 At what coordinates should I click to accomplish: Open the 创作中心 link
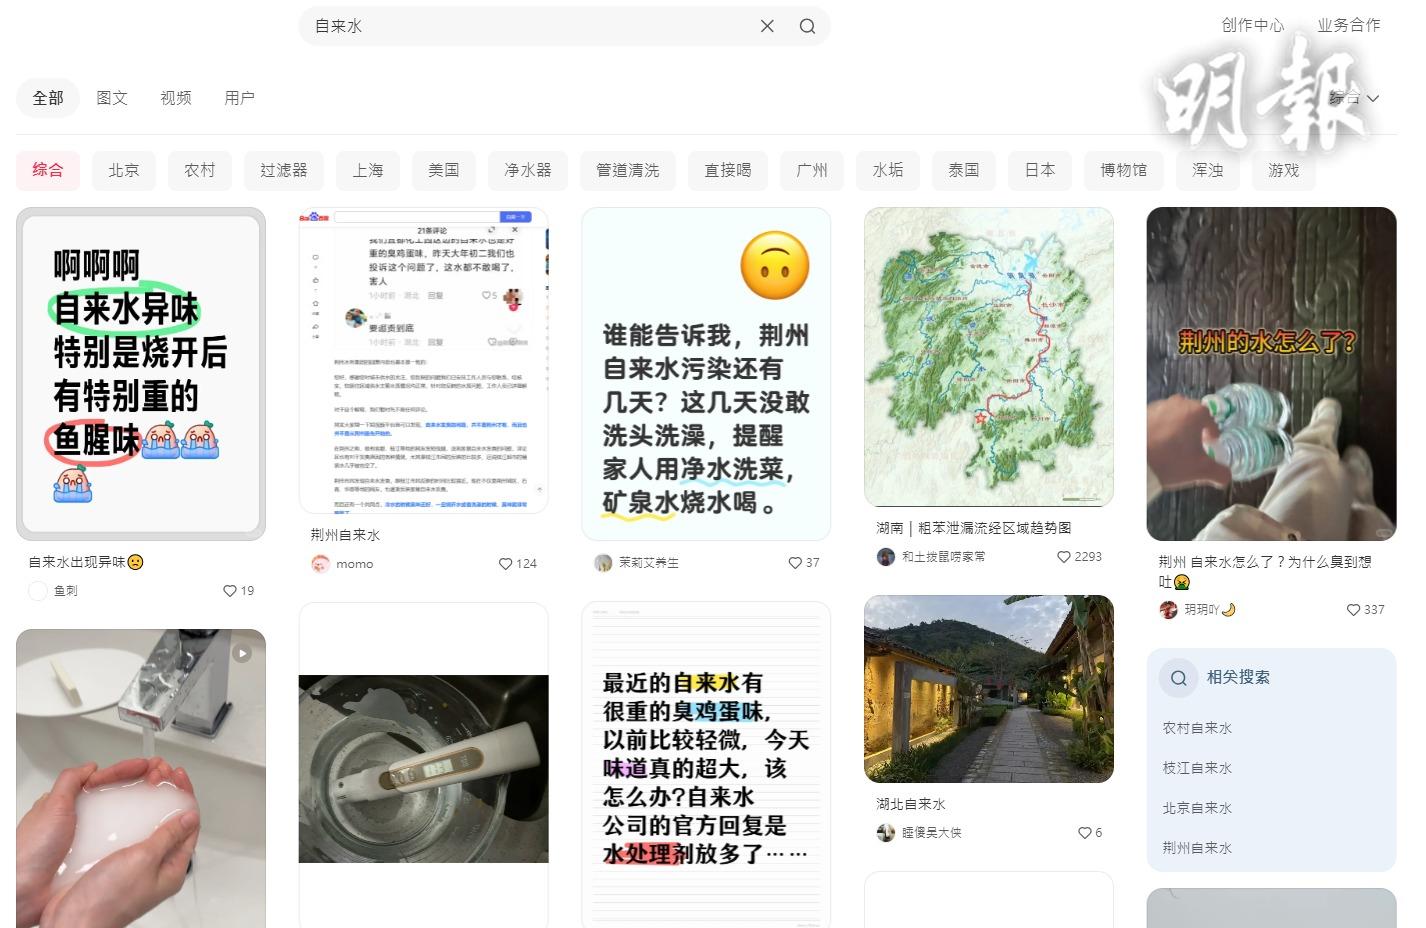(1252, 25)
